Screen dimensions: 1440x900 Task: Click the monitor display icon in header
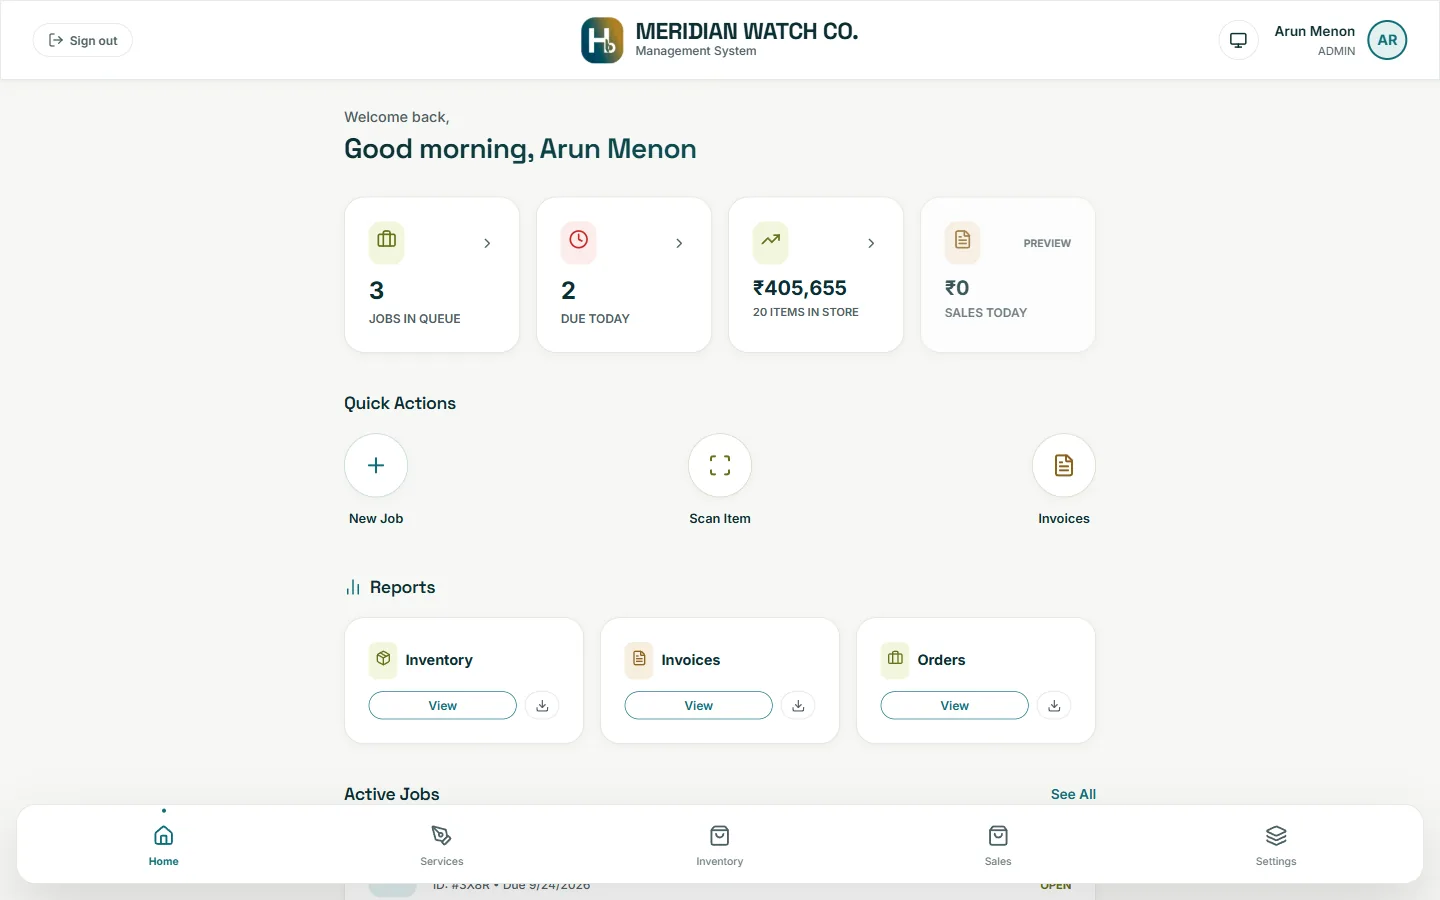(1238, 41)
